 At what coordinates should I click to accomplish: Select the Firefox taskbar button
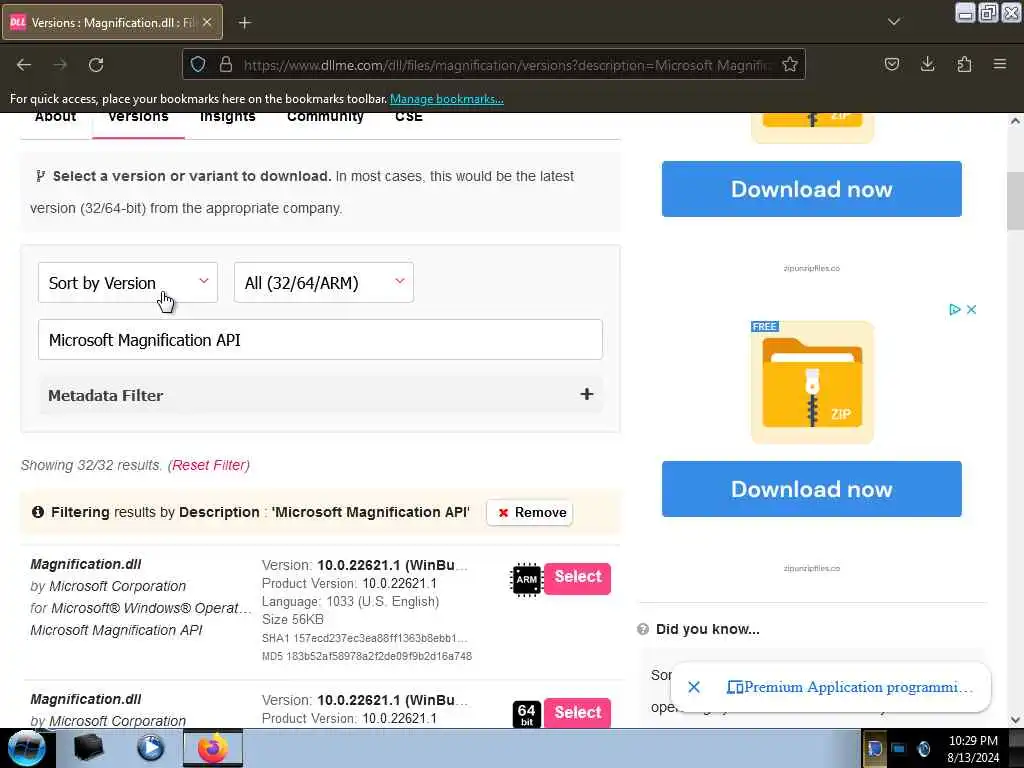(x=212, y=748)
